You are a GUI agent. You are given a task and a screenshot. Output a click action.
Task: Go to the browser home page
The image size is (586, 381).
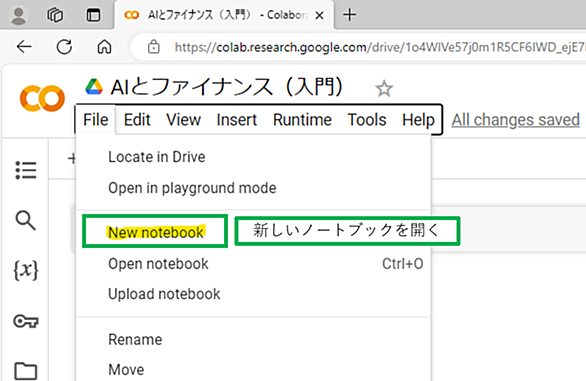(104, 47)
